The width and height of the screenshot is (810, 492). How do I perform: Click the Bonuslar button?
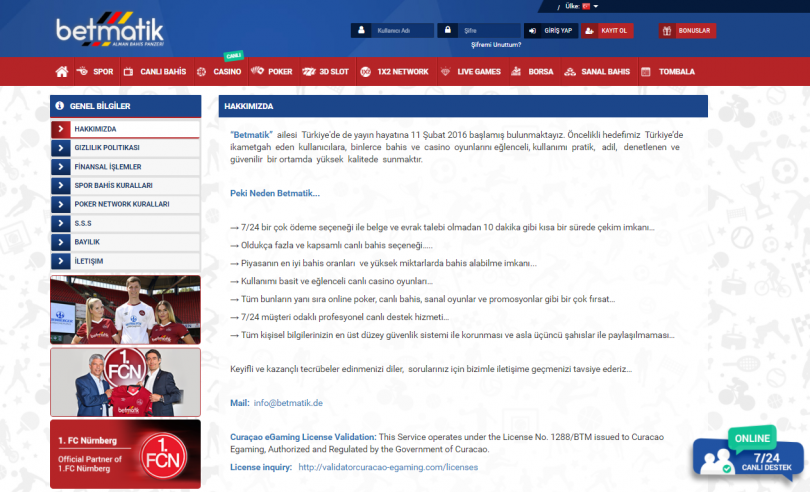(688, 30)
